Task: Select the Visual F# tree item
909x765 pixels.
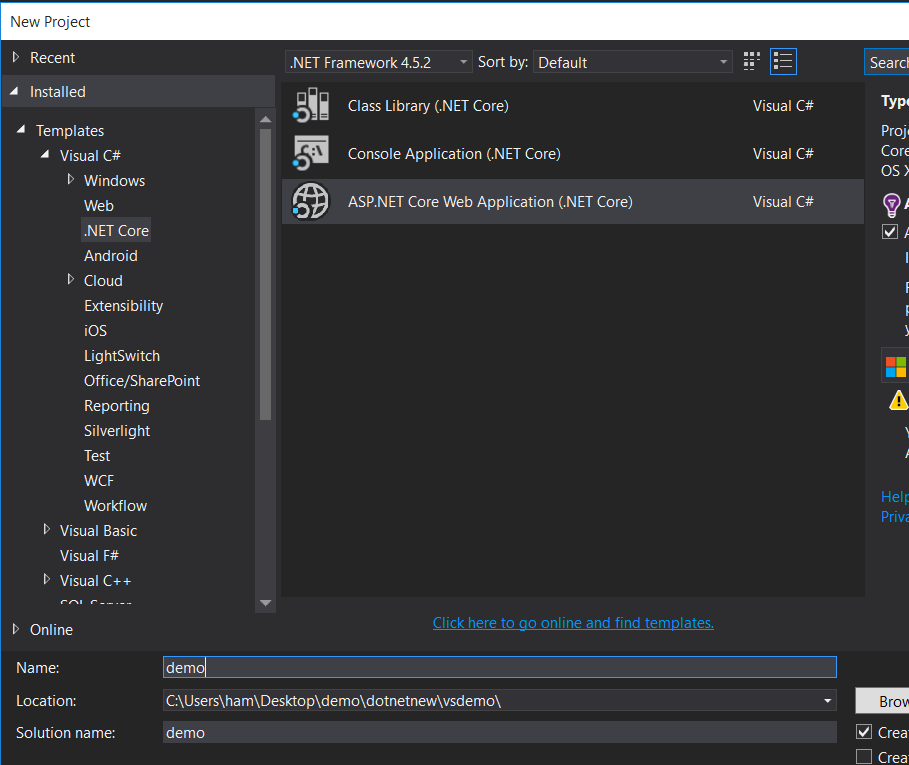Action: coord(89,556)
